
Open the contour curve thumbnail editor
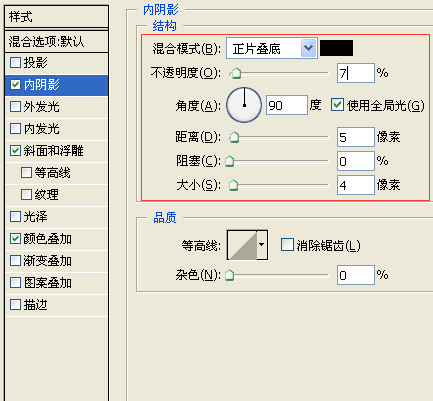242,245
